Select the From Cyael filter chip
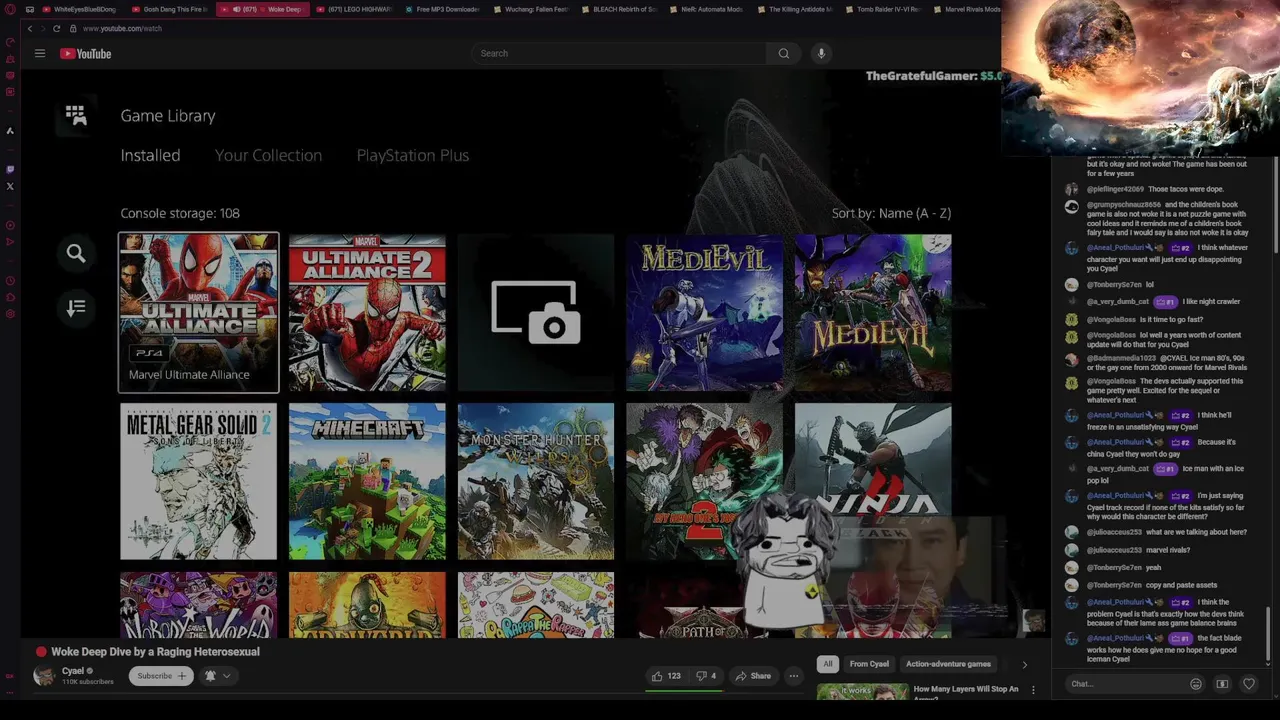1280x720 pixels. pos(869,664)
